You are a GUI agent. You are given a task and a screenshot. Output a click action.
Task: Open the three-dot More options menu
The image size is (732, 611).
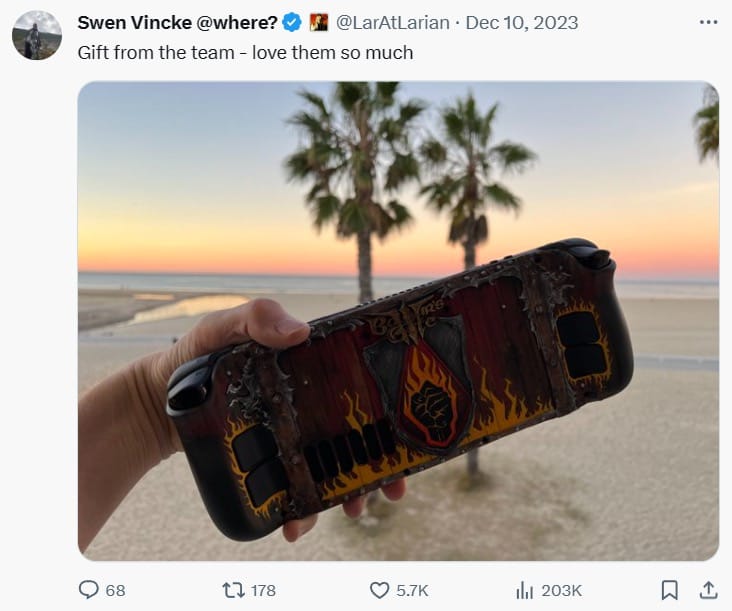[708, 22]
